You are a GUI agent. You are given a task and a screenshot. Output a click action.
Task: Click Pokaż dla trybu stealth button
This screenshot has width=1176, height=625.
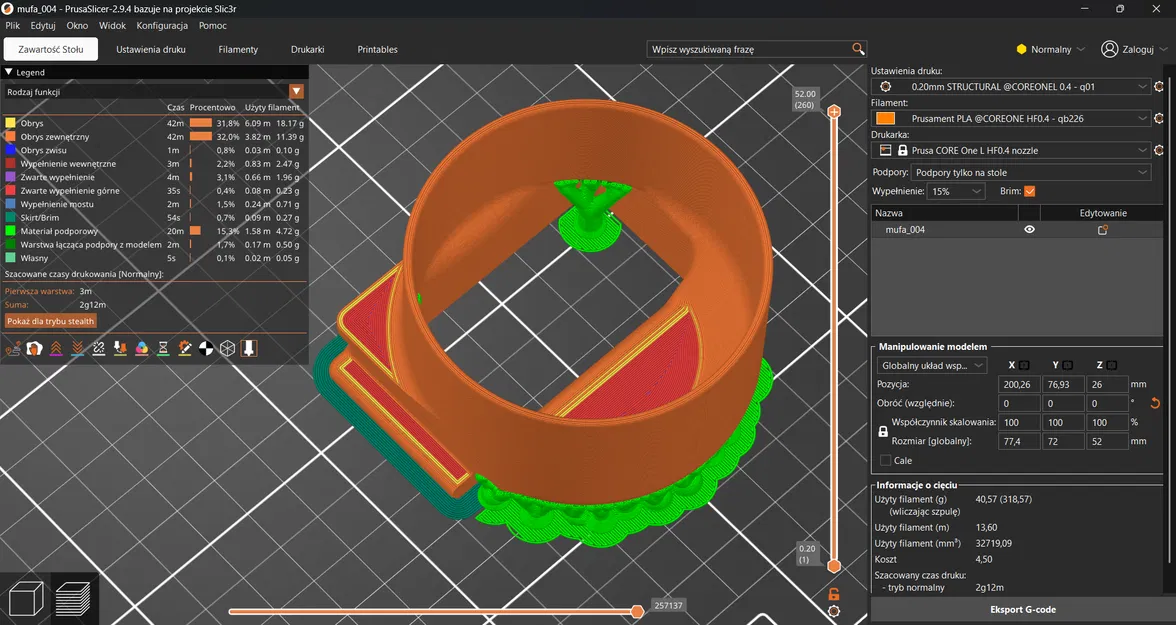click(50, 321)
